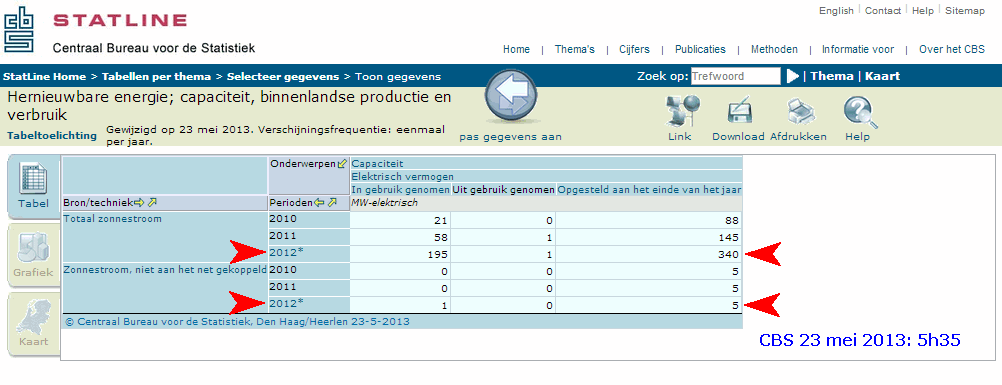Viewport: 1002px width, 385px height.
Task: Click the value 21 cell
Action: tap(400, 221)
